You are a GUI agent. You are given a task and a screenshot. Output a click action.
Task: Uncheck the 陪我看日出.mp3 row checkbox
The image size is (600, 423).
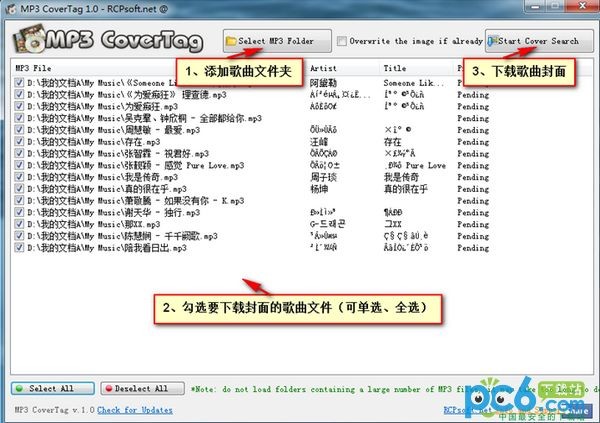point(19,248)
